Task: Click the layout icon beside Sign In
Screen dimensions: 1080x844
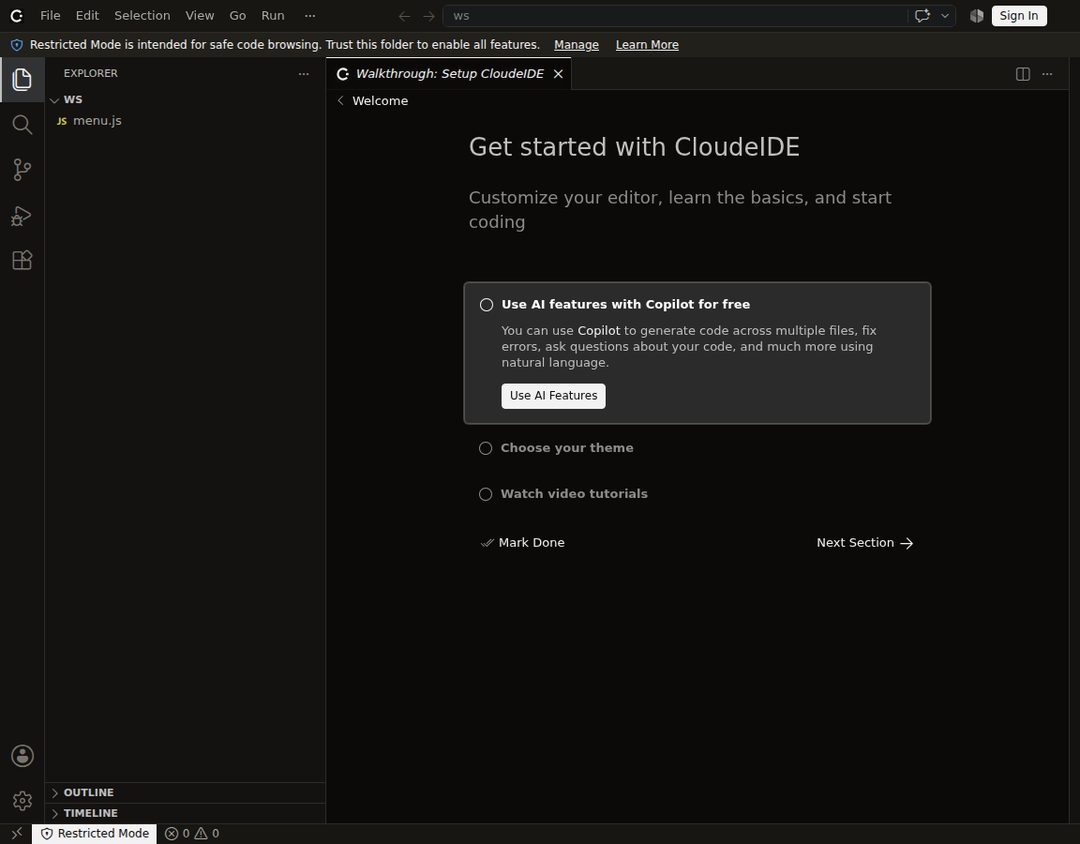Action: [976, 16]
